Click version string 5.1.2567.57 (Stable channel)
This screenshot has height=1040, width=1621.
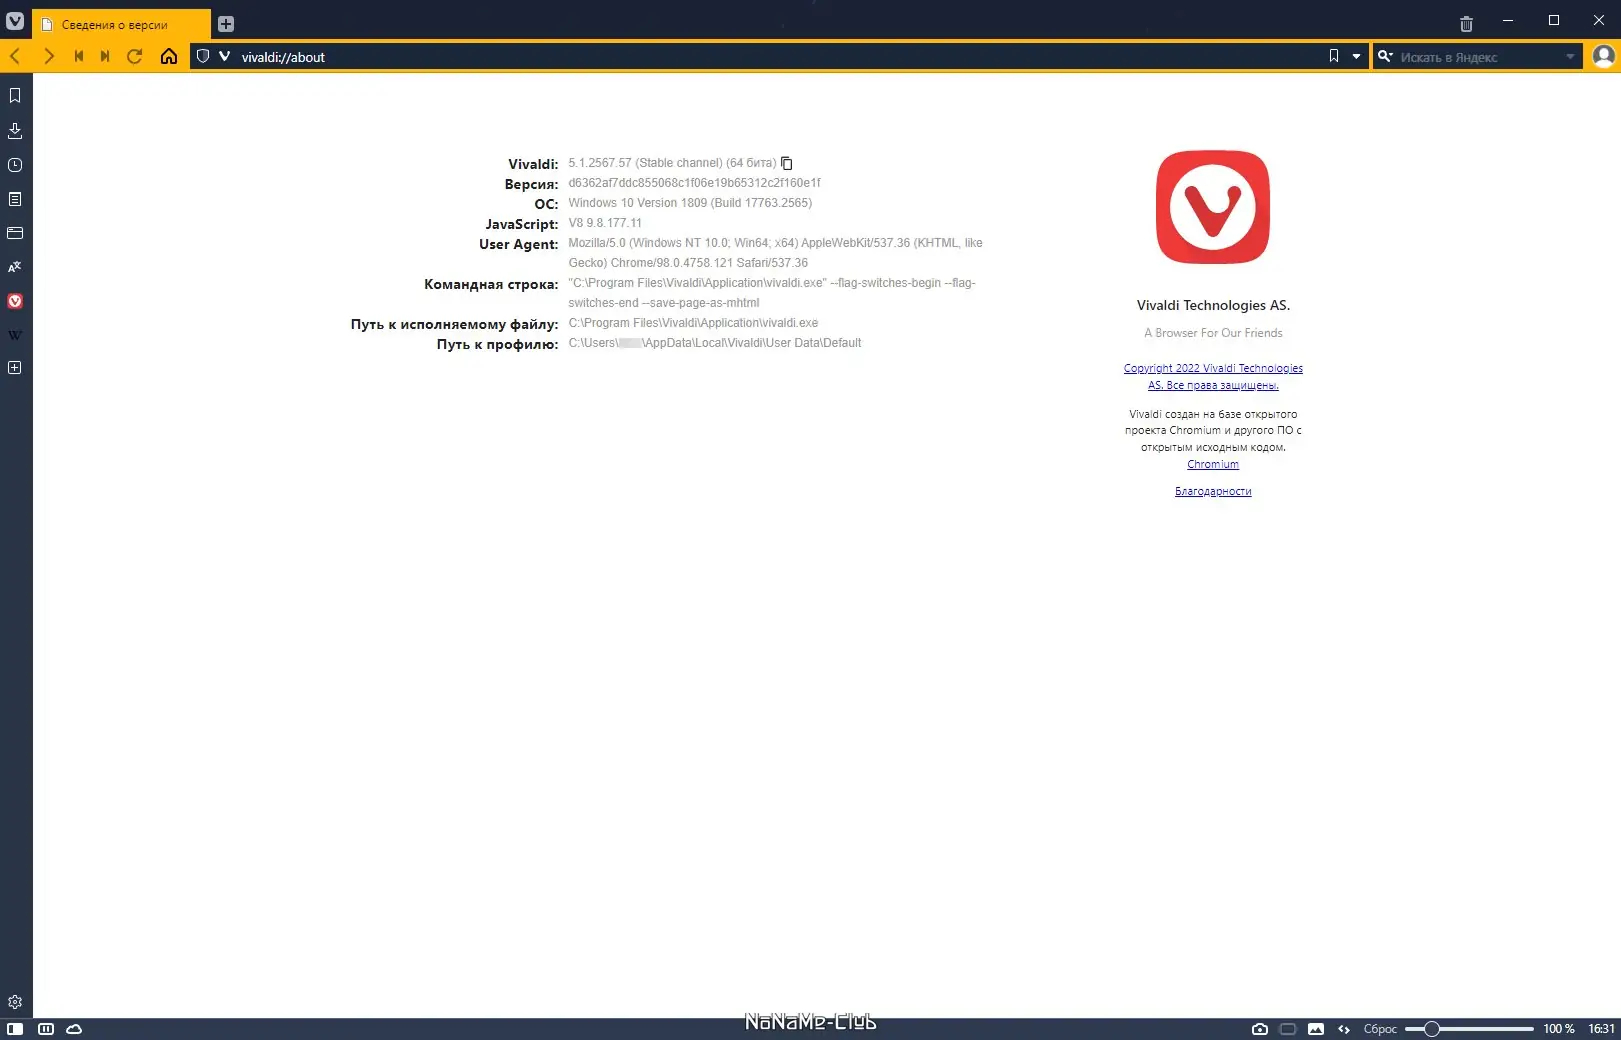(x=672, y=163)
